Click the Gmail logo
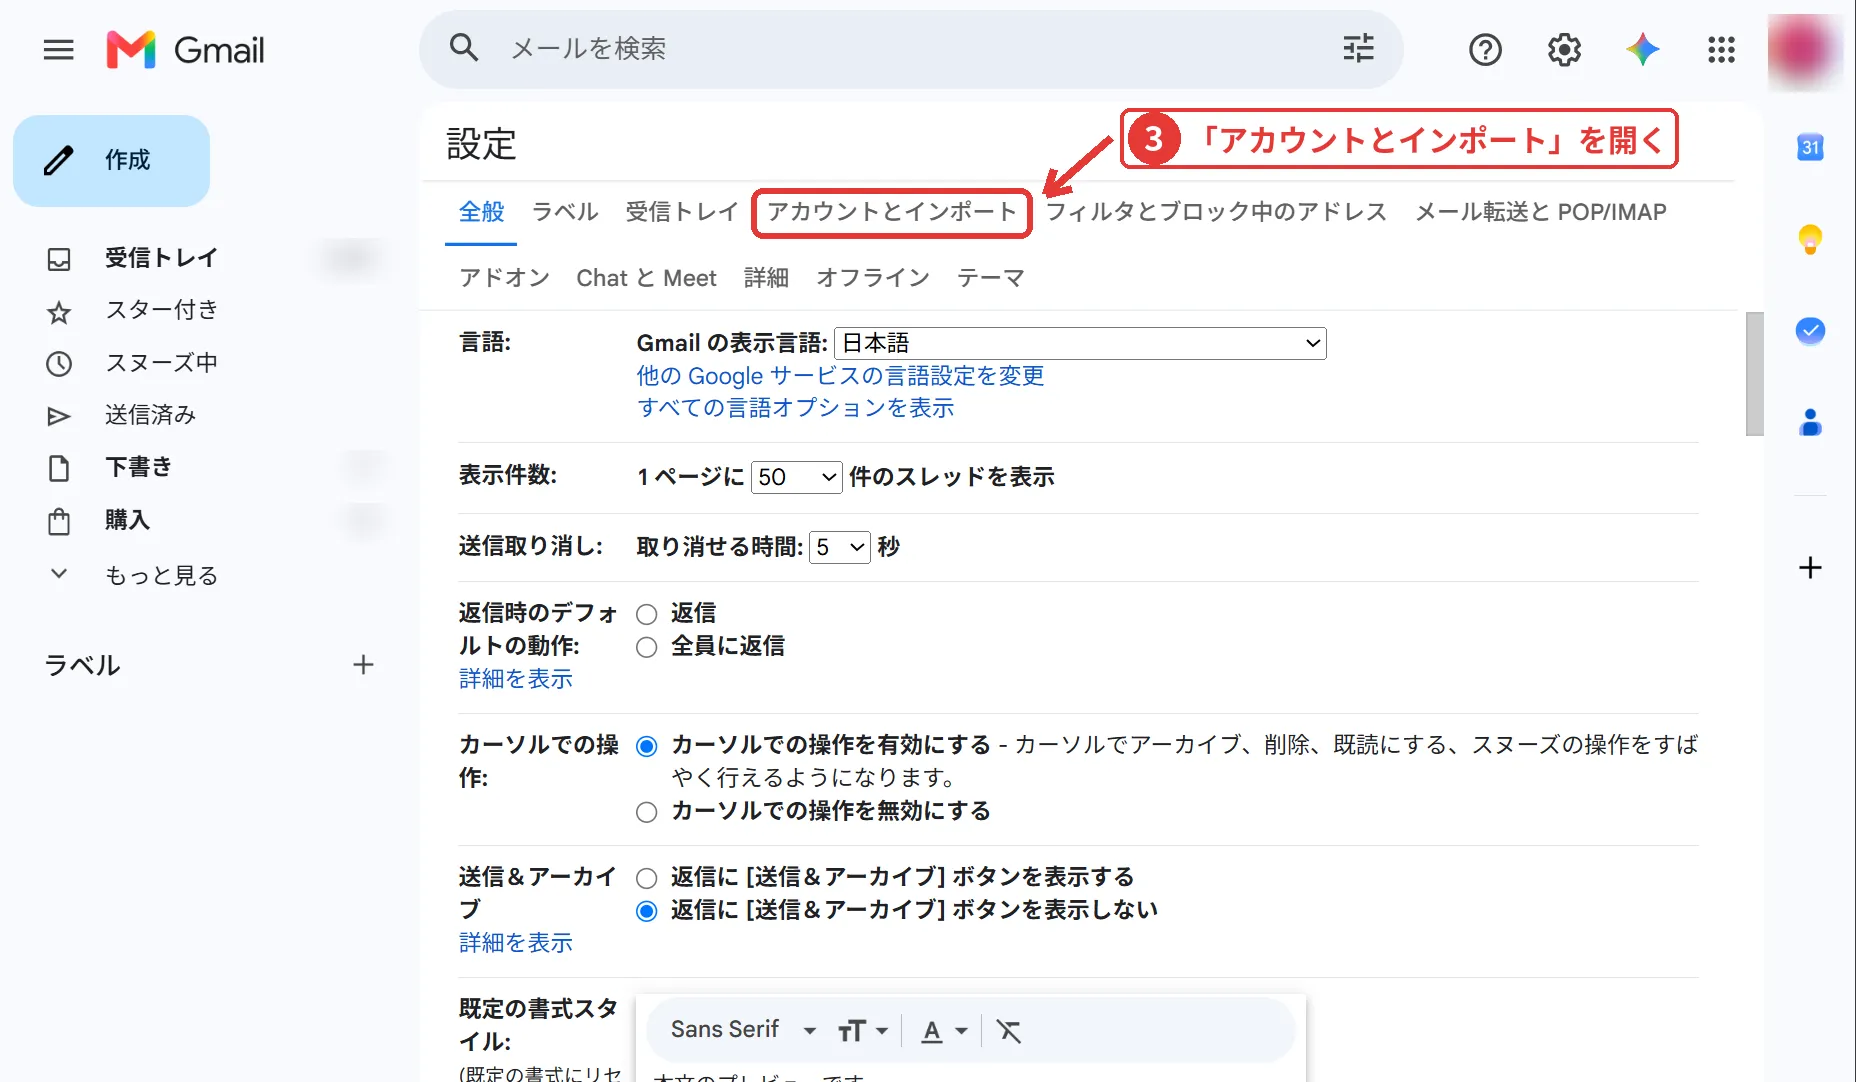The height and width of the screenshot is (1082, 1856). tap(186, 49)
